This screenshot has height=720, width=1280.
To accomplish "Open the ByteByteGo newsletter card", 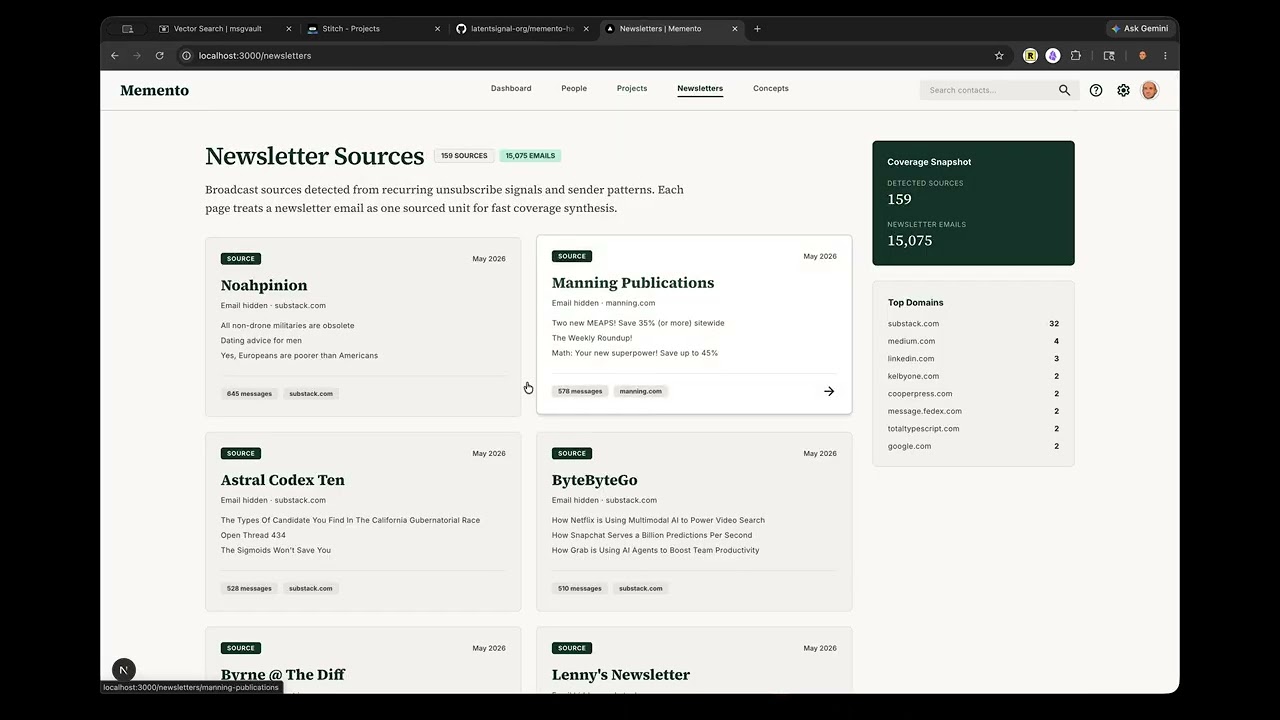I will (694, 521).
